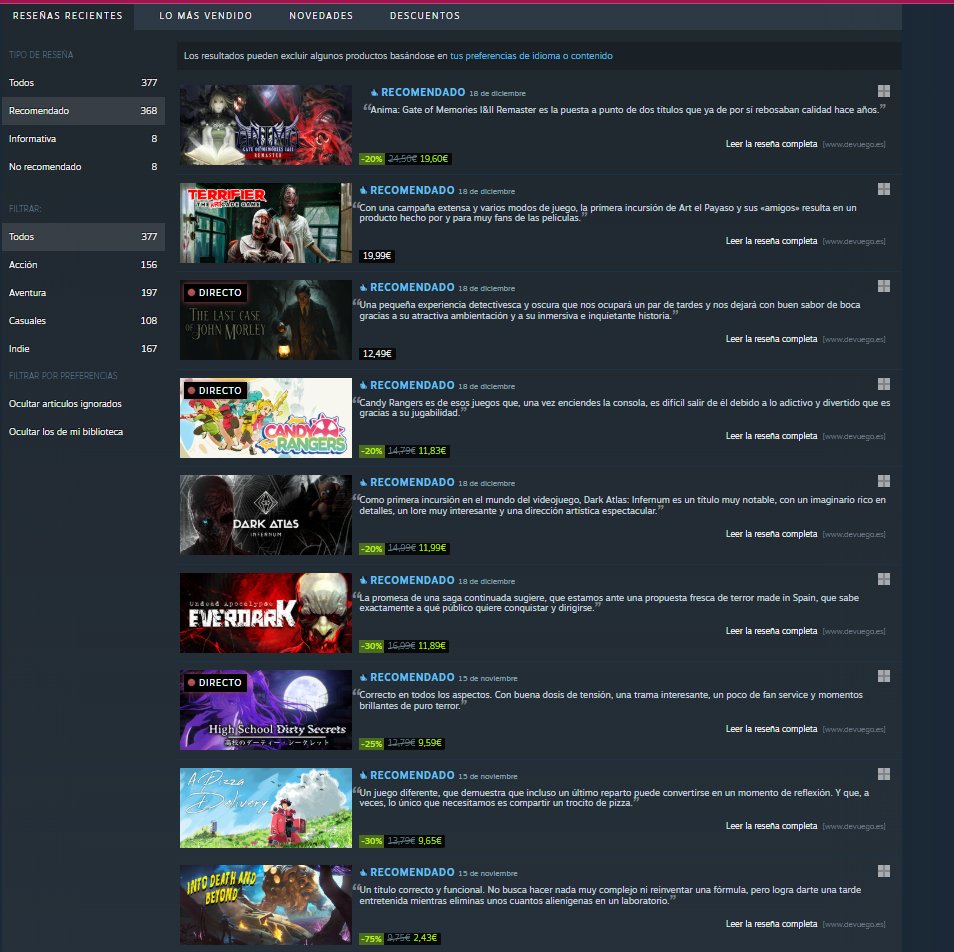Viewport: 954px width, 952px height.
Task: Click the 2,43€ price for Into Death and Beyond
Action: (x=425, y=938)
